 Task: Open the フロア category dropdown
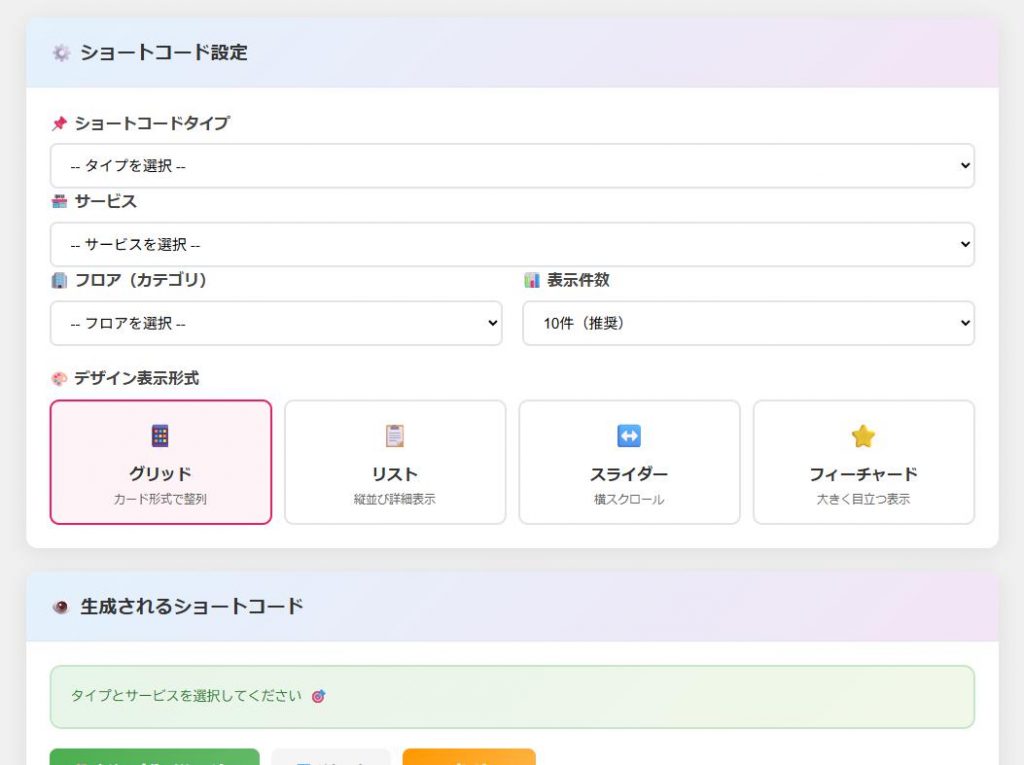tap(276, 323)
